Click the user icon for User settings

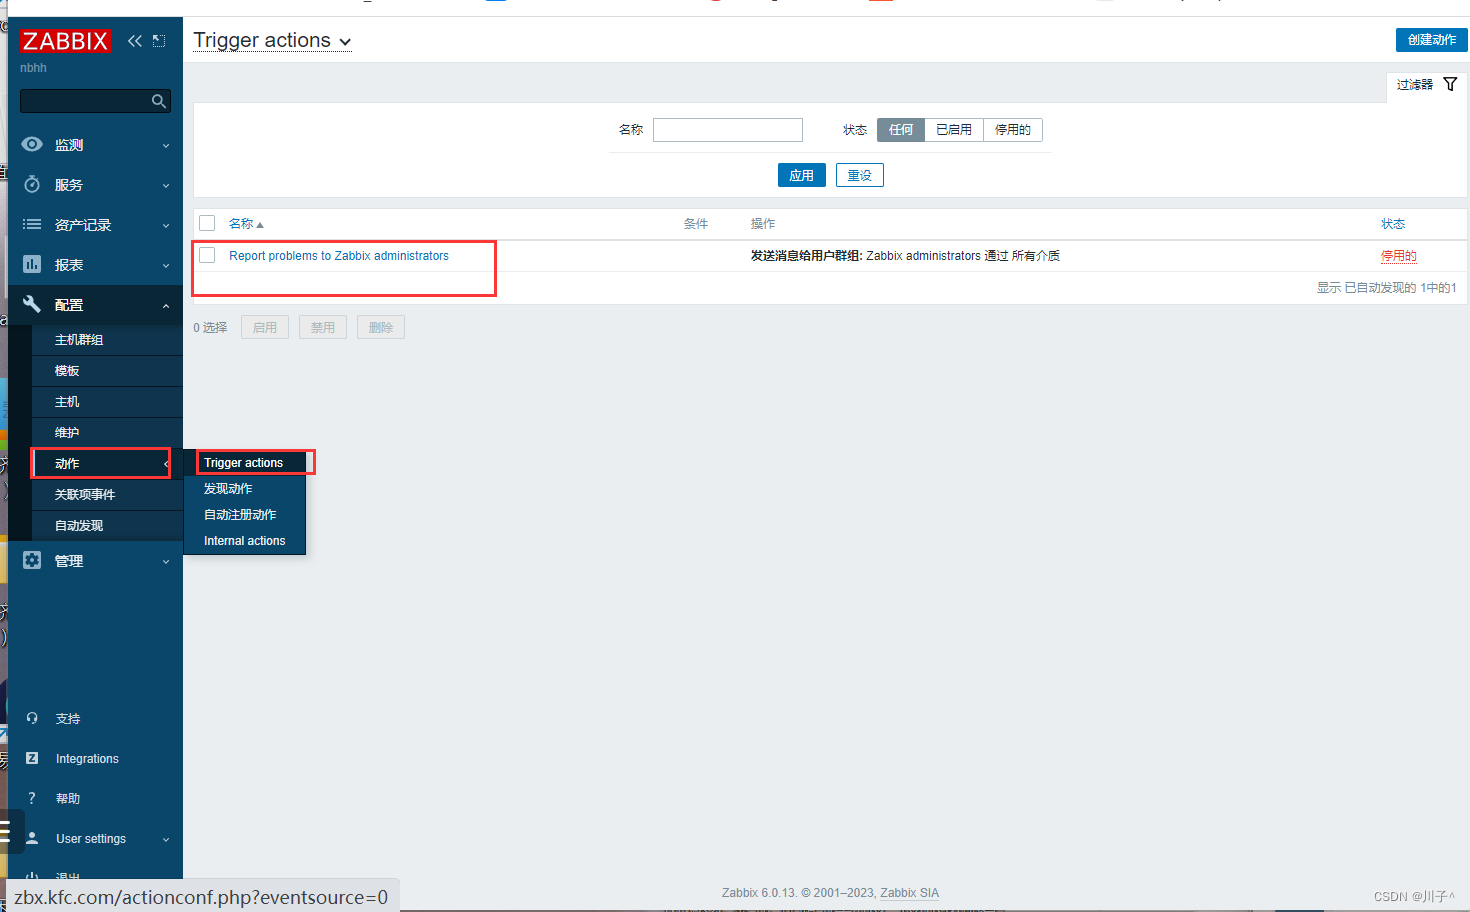[x=32, y=838]
